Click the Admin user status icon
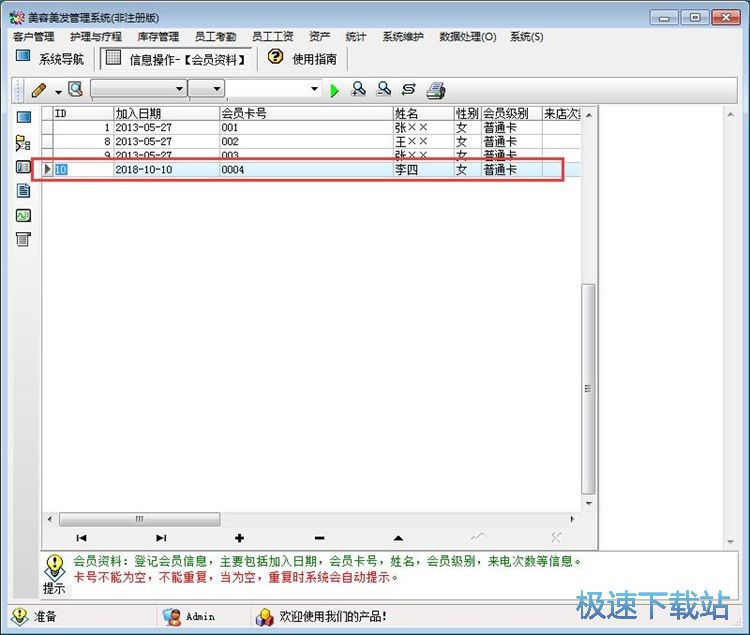Image resolution: width=750 pixels, height=635 pixels. (171, 617)
